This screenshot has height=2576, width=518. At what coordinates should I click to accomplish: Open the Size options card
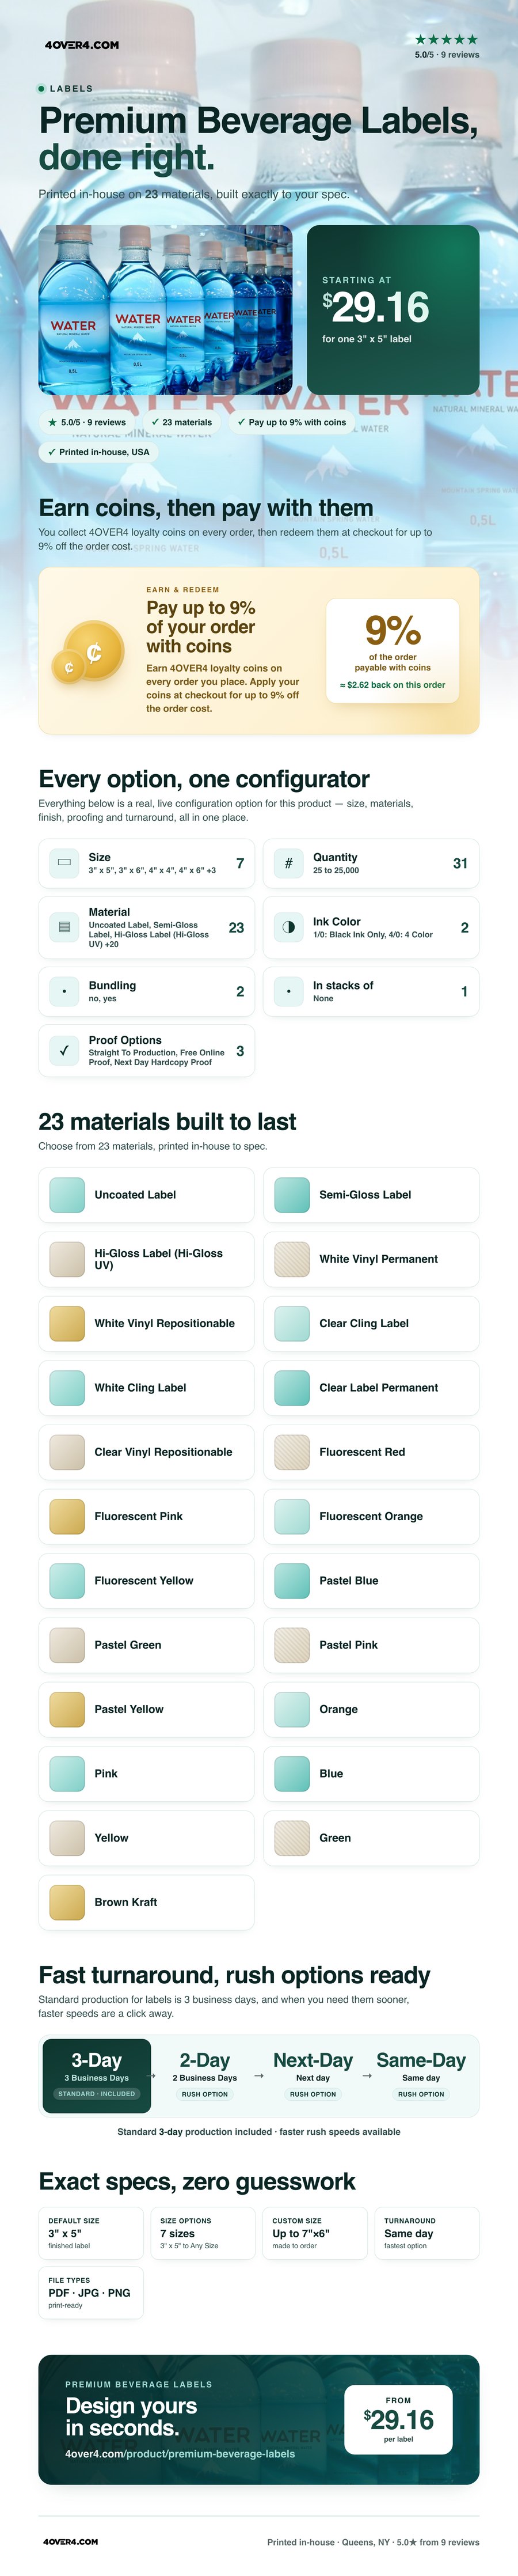point(147,863)
